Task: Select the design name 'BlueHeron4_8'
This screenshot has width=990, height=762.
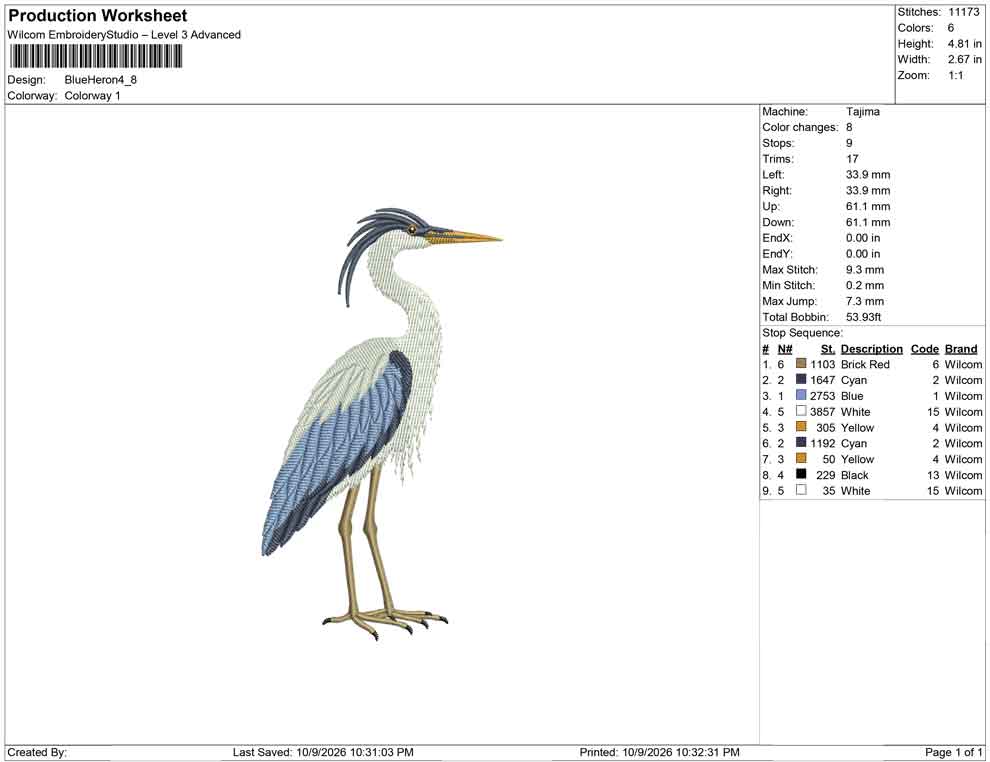Action: click(x=100, y=80)
